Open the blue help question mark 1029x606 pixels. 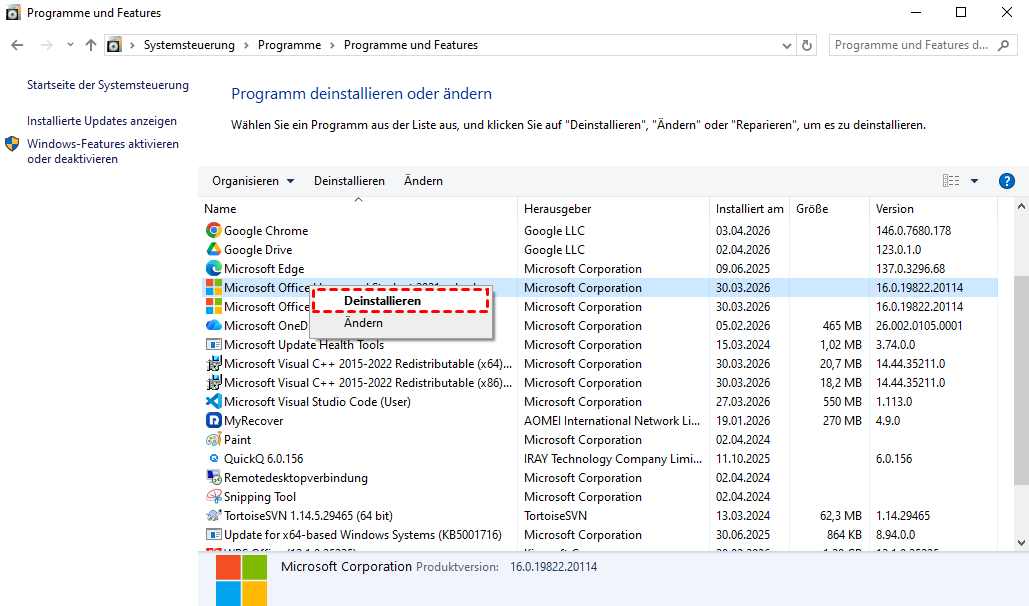coord(1007,181)
